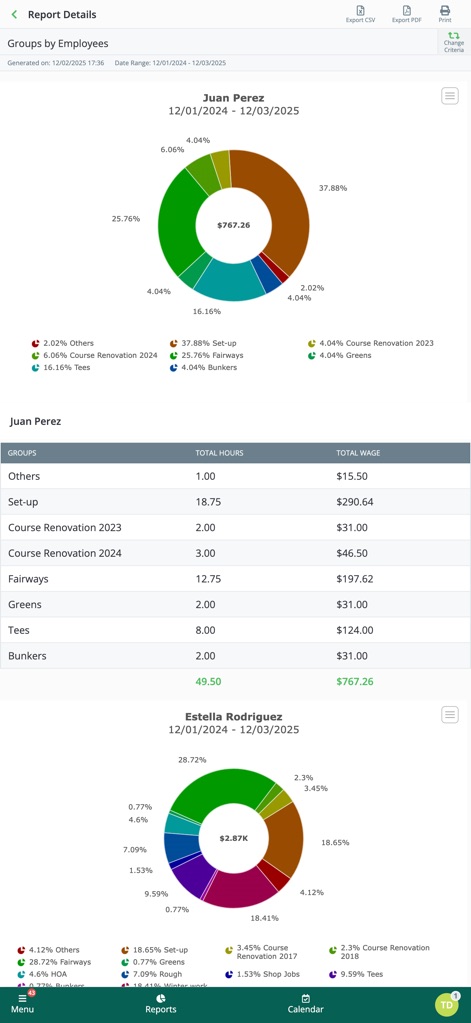Viewport: 471px width, 1023px height.
Task: Open Change Criteria
Action: [454, 42]
